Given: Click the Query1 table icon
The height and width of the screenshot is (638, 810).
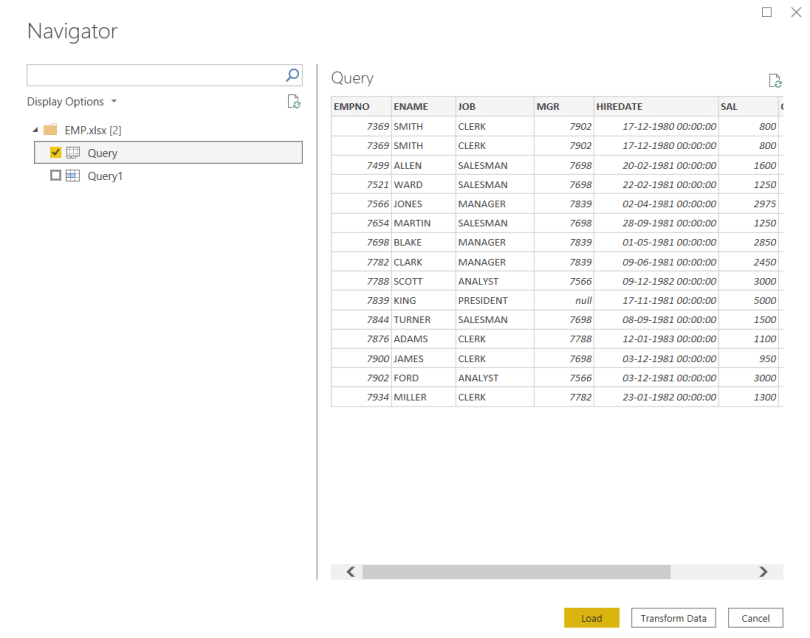Looking at the screenshot, I should tap(73, 176).
